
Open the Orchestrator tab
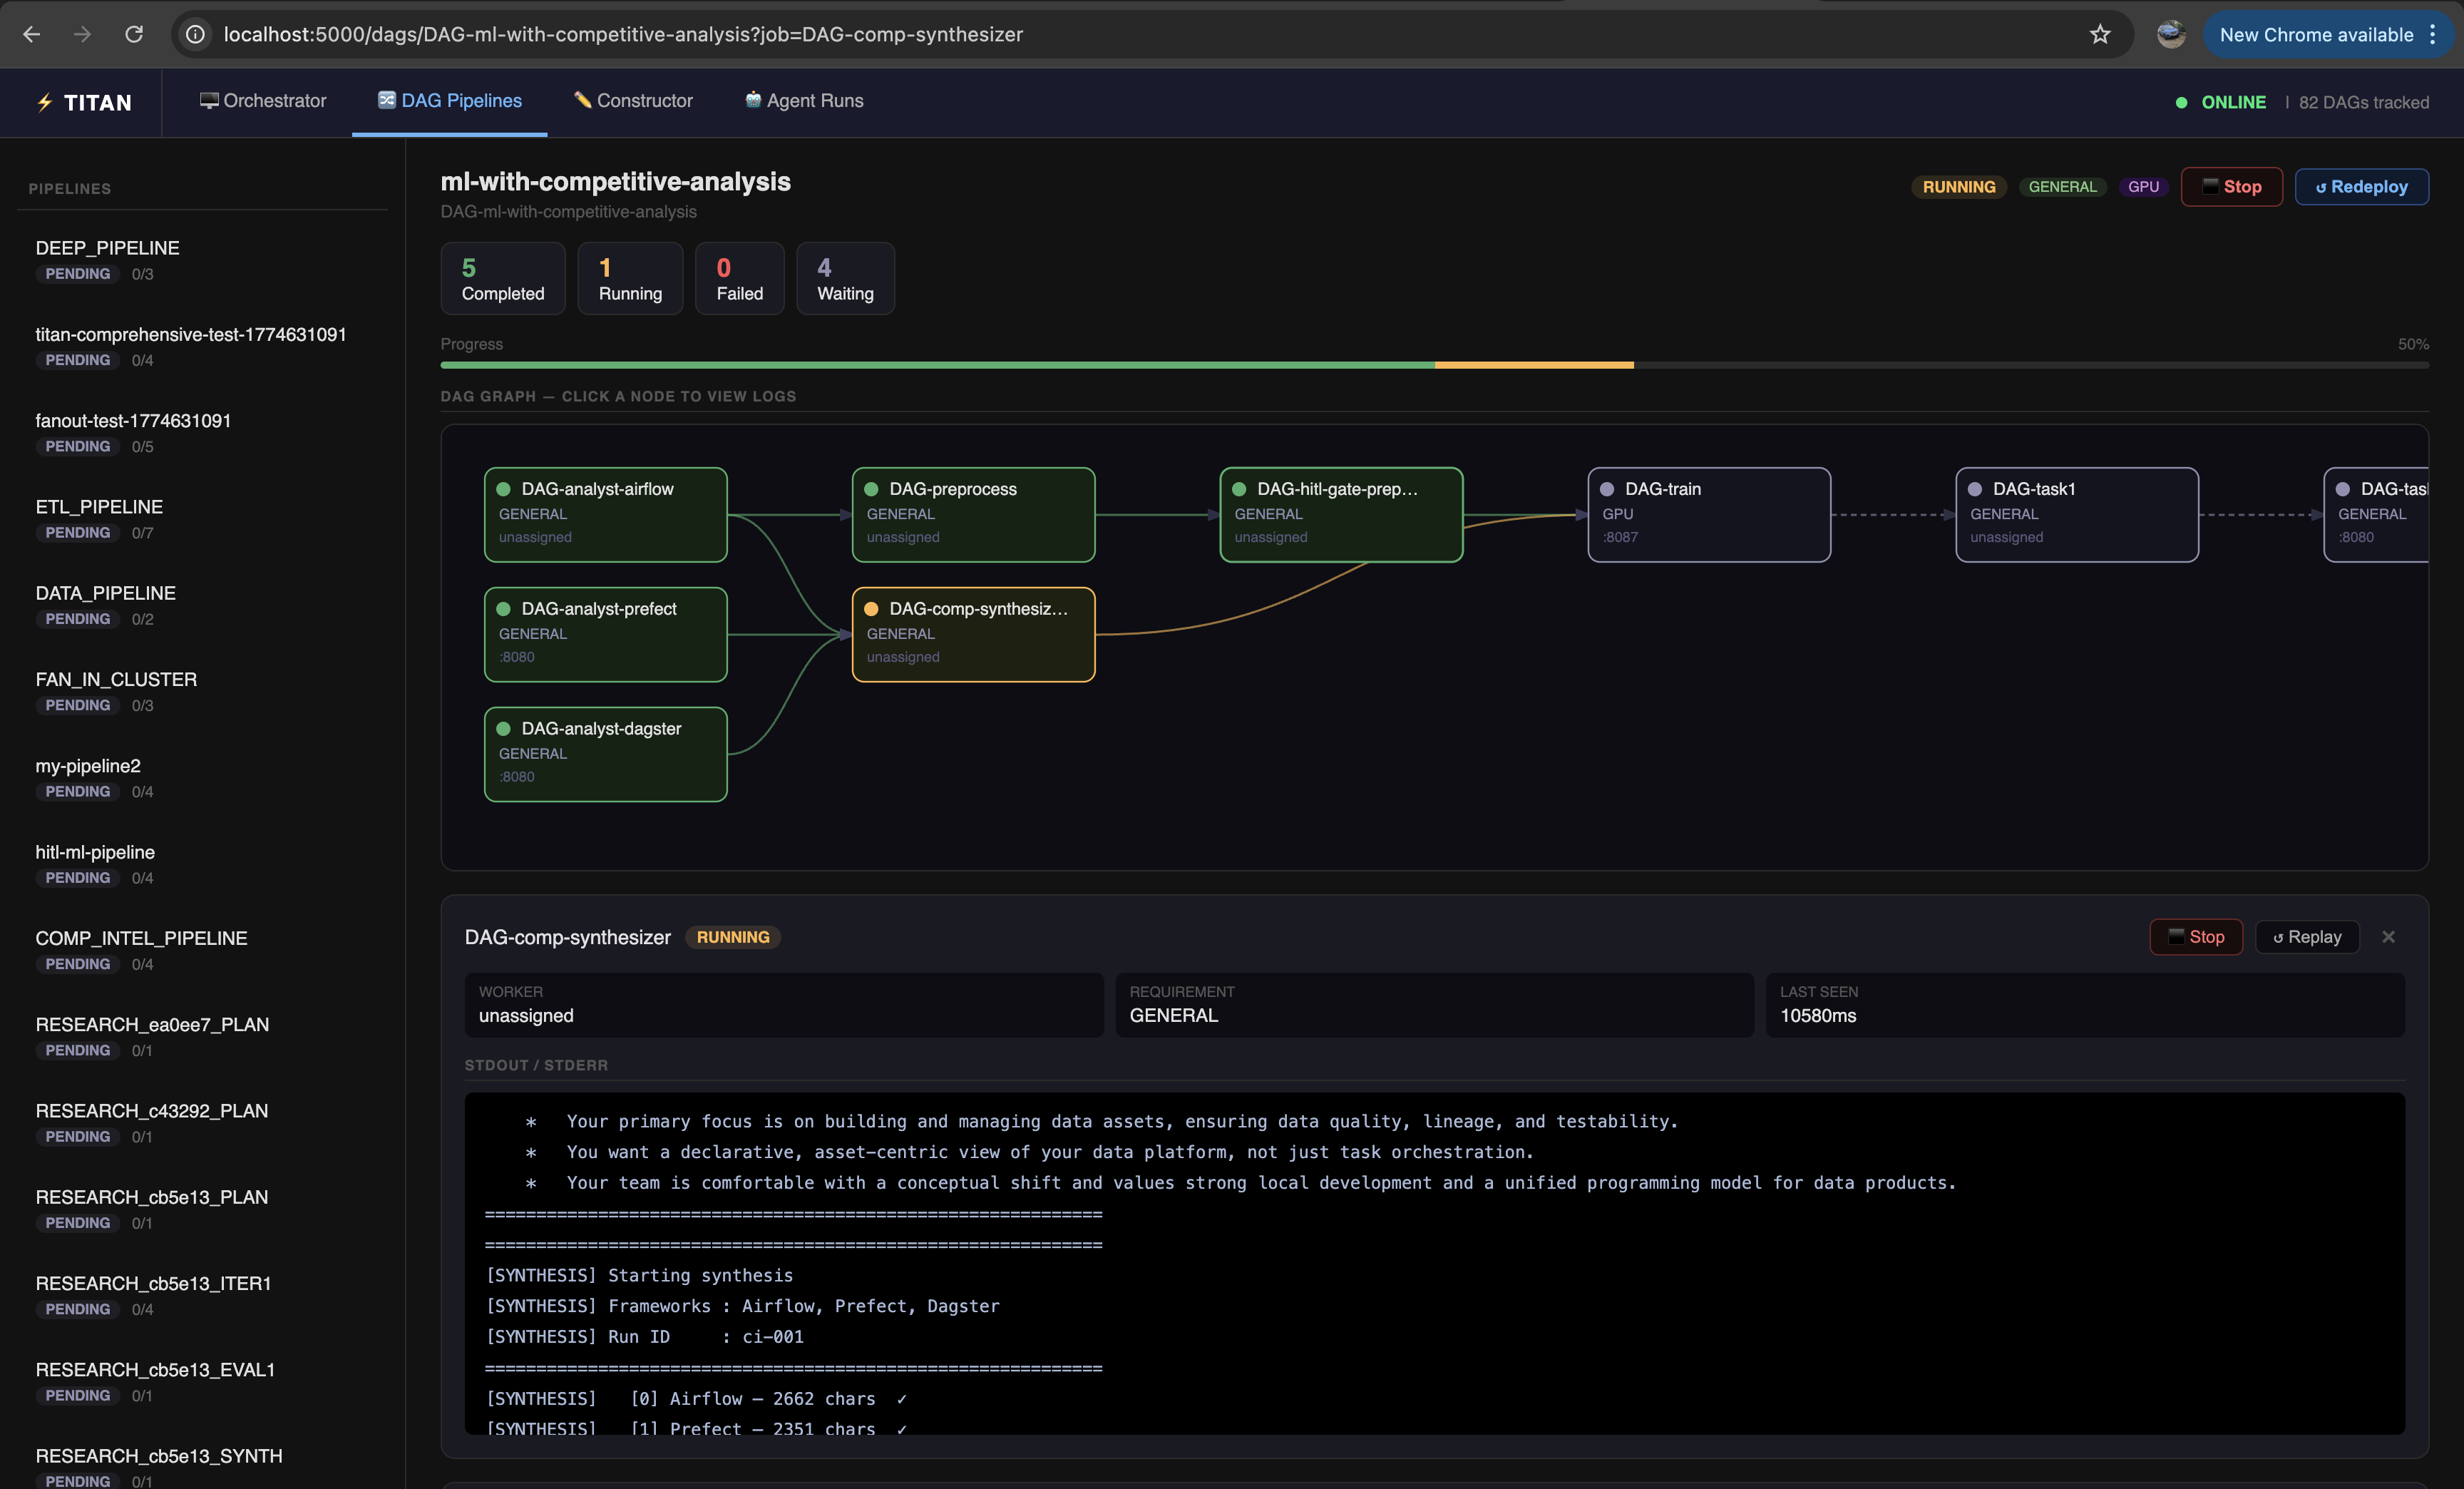(263, 101)
